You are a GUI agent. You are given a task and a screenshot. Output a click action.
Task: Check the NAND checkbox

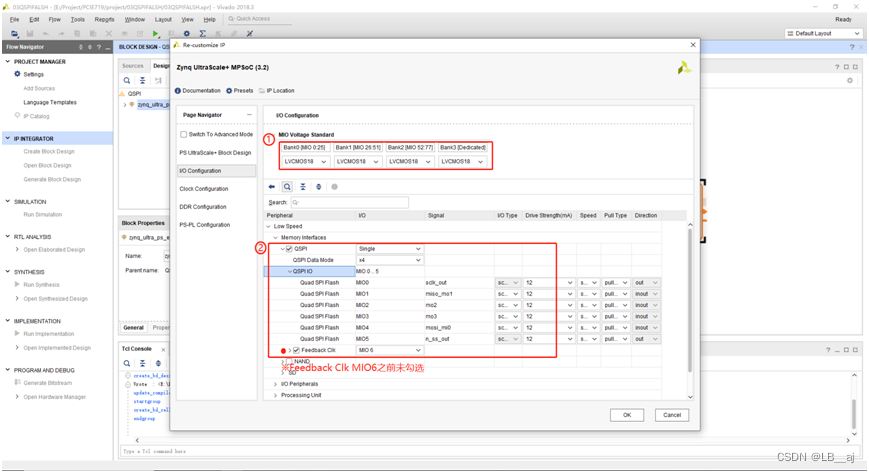click(x=289, y=361)
